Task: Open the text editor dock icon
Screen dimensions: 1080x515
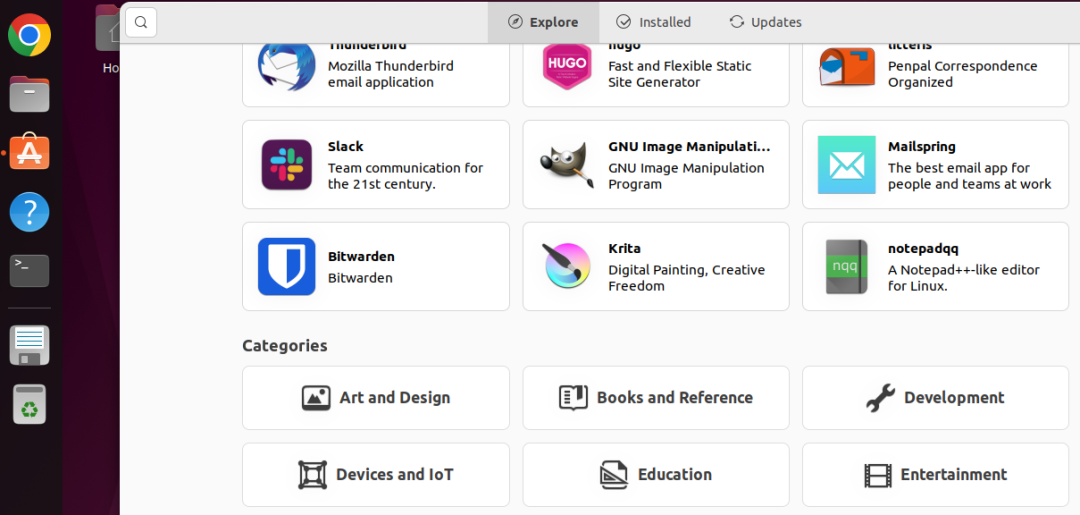Action: (x=29, y=344)
